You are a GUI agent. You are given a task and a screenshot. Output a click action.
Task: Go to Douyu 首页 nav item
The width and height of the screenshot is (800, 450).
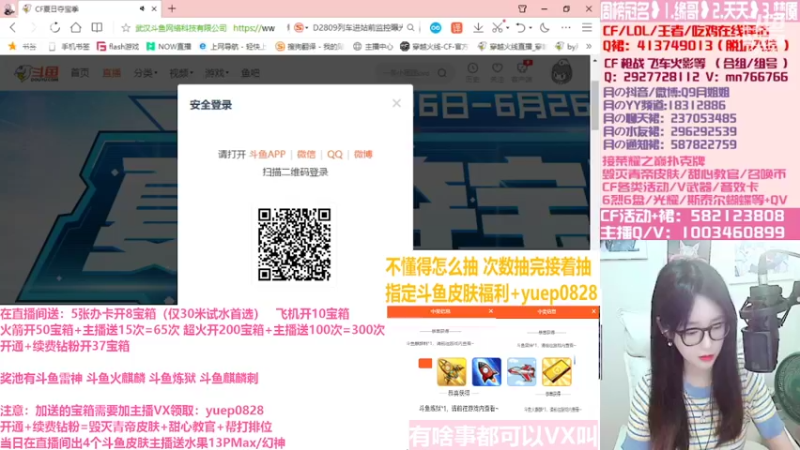[80, 73]
